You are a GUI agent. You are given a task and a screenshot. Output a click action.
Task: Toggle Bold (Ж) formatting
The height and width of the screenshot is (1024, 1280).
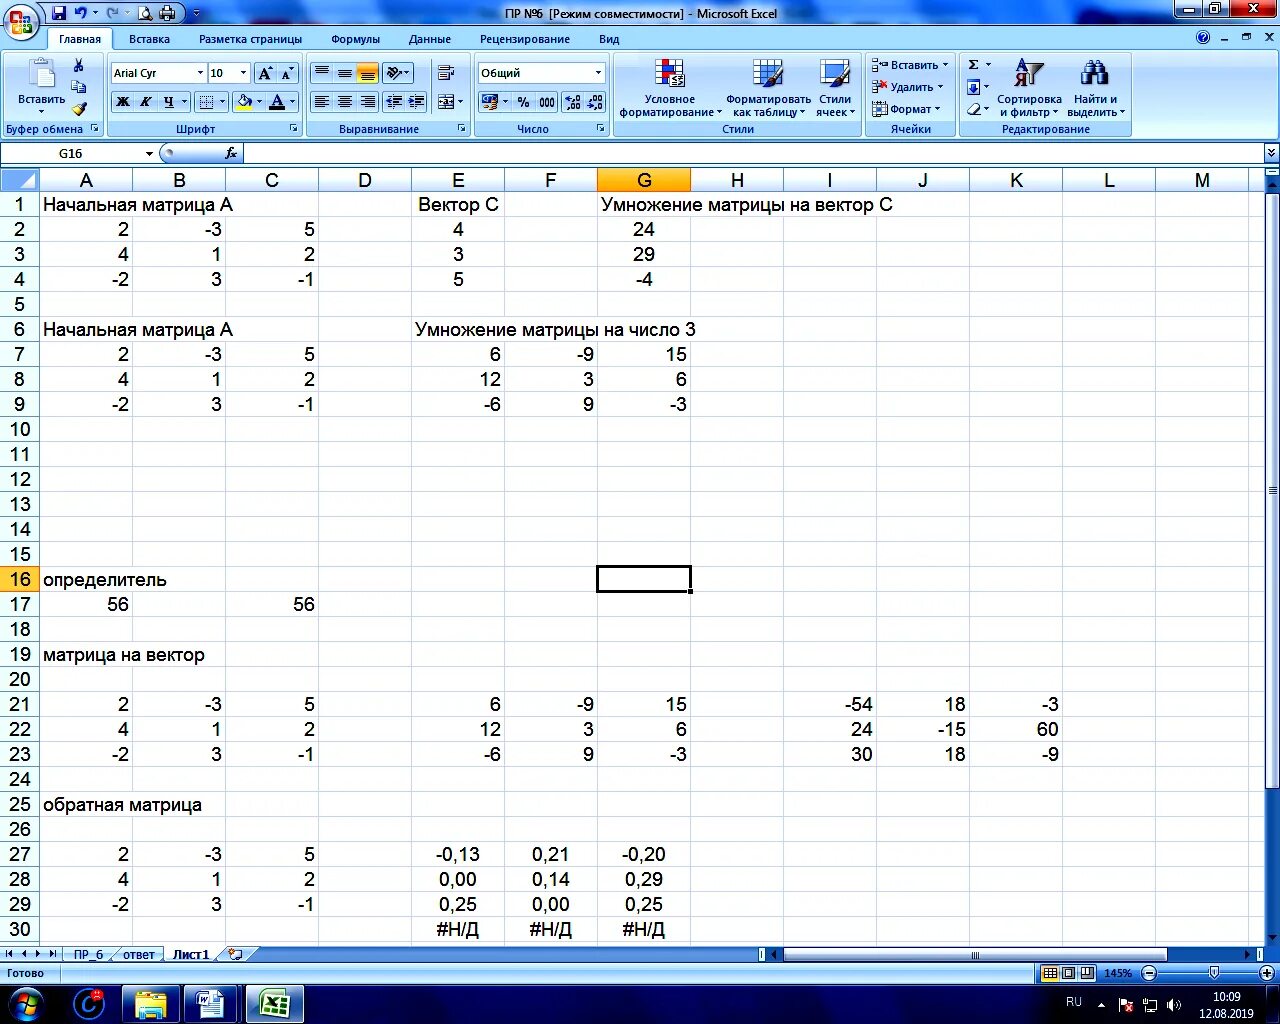122,102
